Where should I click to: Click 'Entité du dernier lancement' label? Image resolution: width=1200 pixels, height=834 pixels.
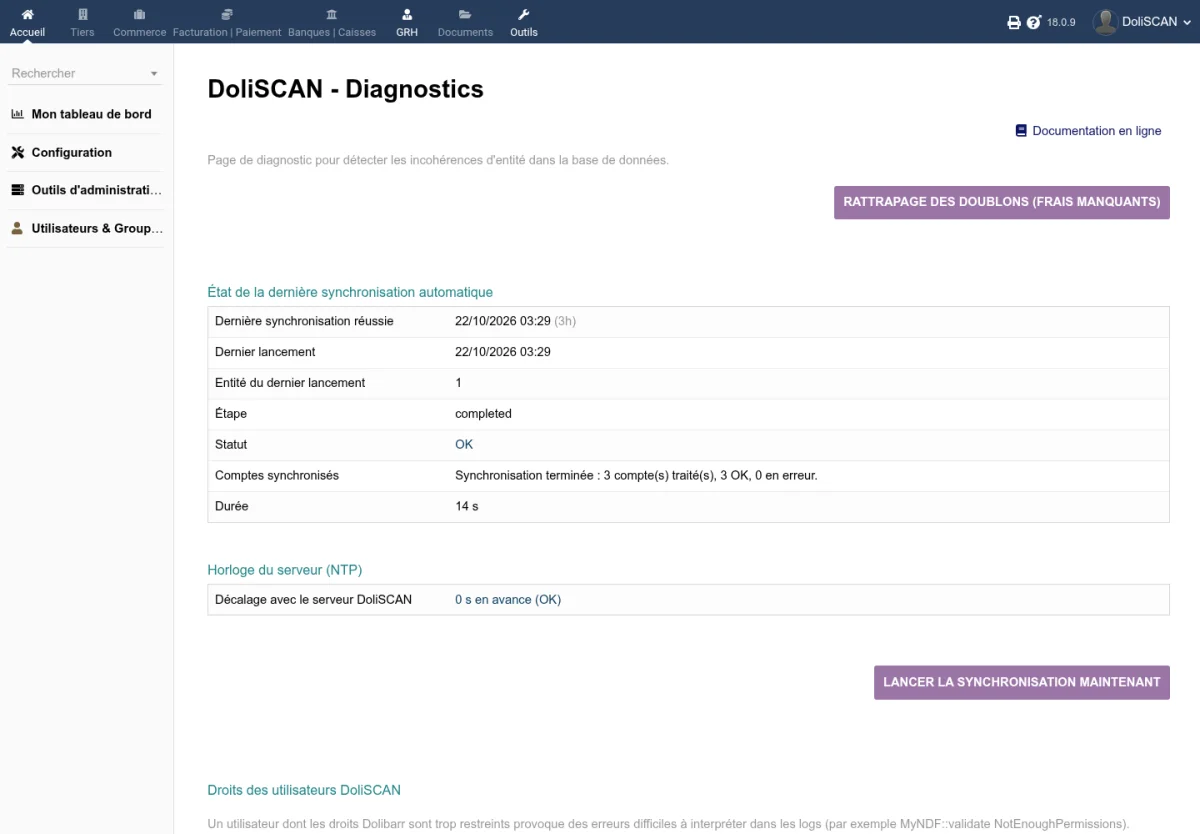(x=290, y=383)
